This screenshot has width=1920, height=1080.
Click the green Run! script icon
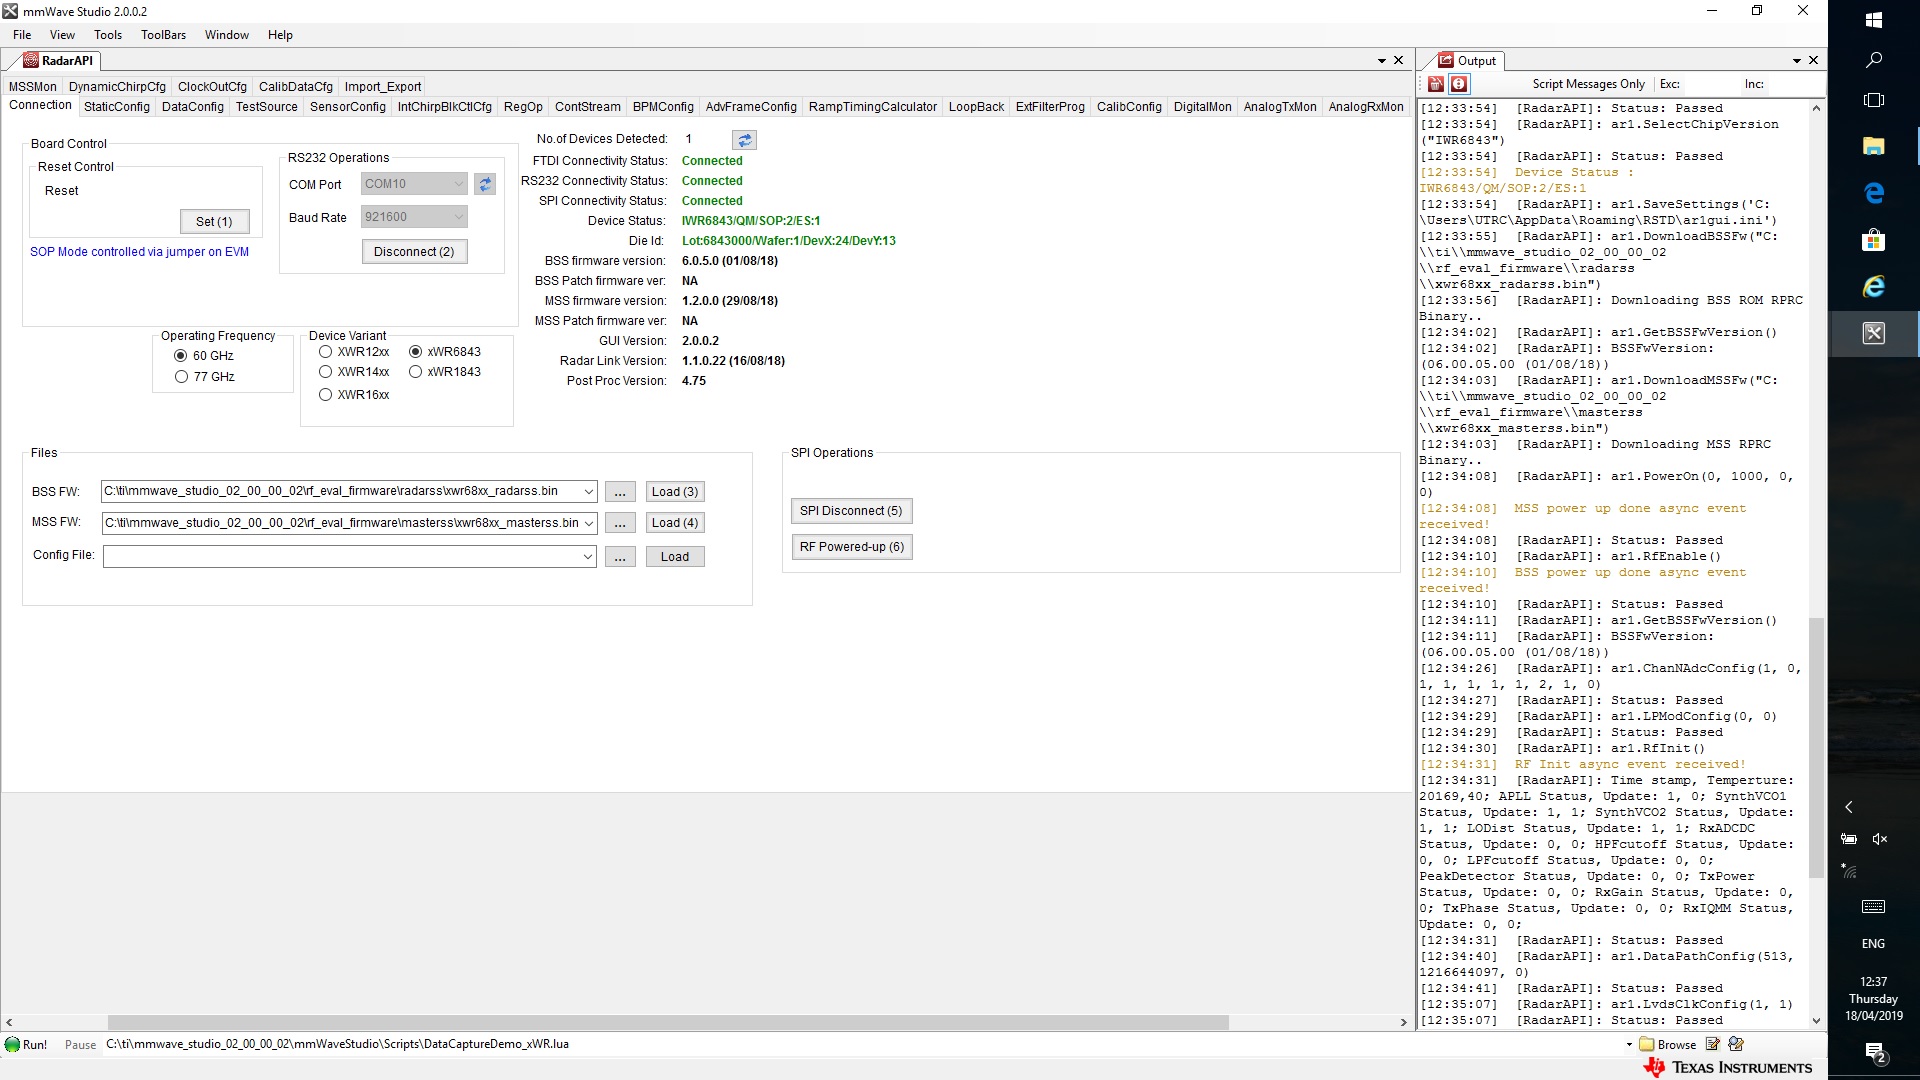pyautogui.click(x=13, y=1044)
